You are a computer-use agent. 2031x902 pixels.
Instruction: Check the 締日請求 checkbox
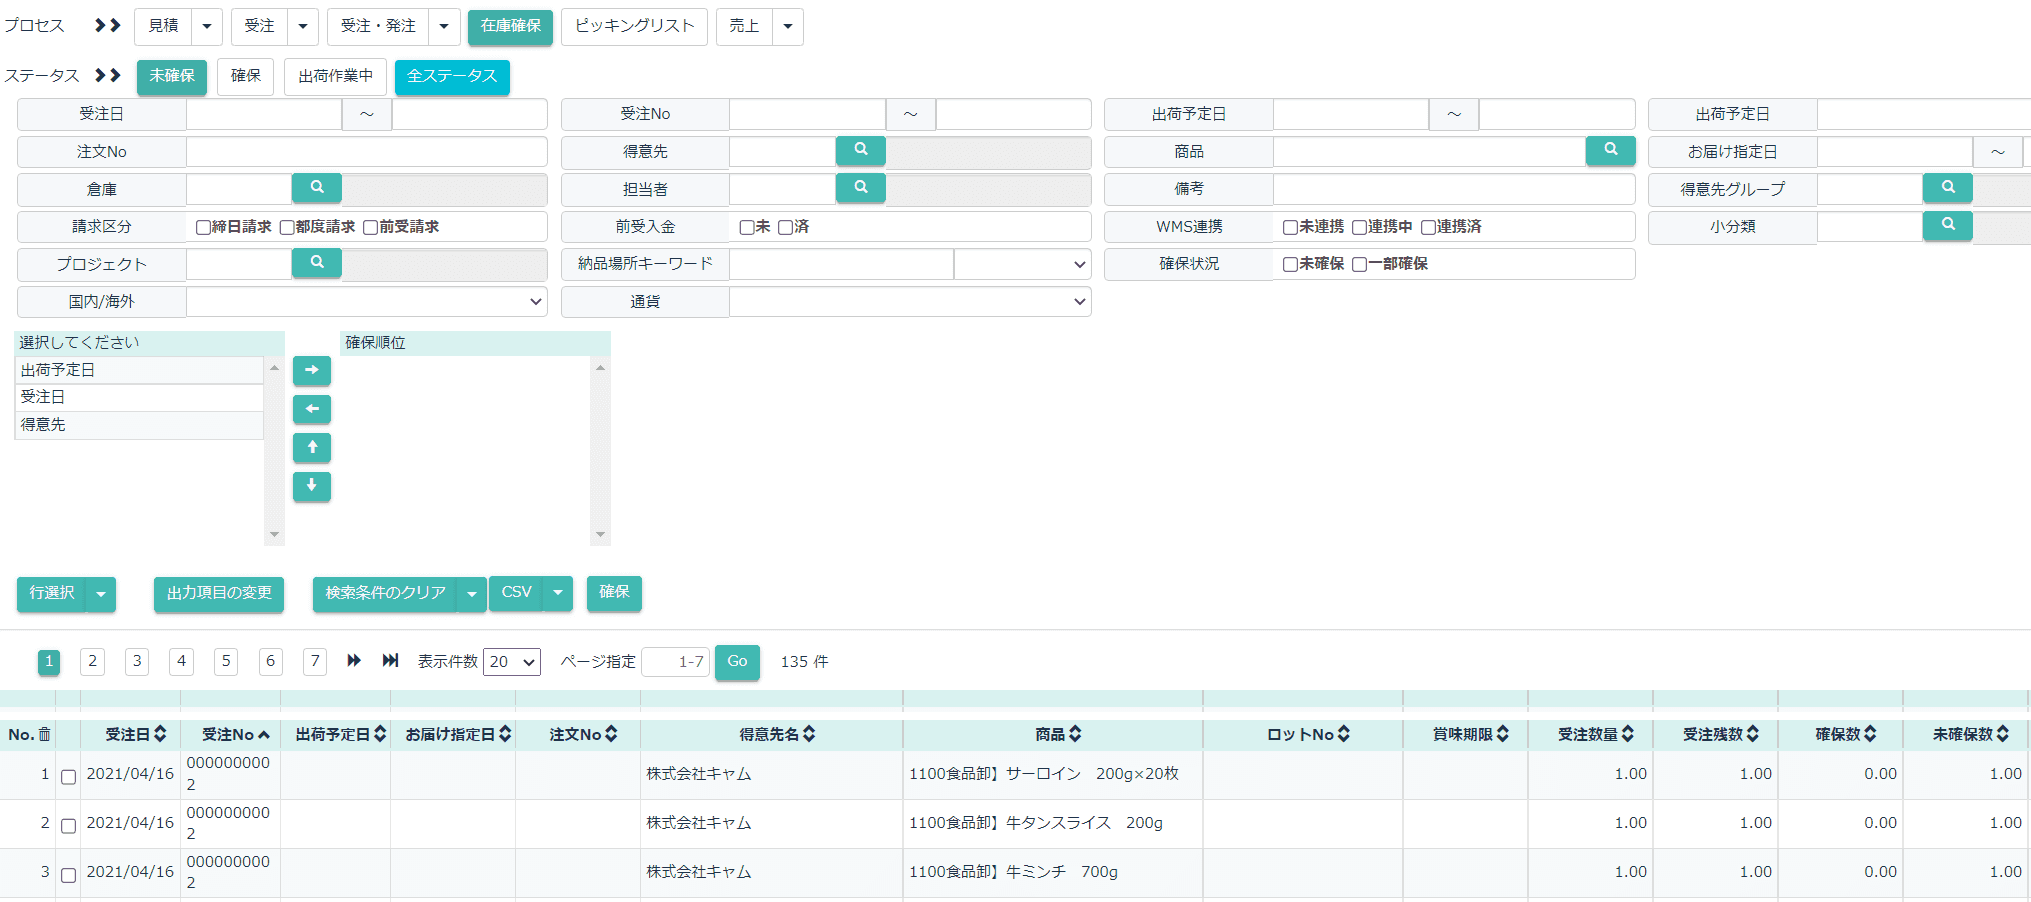tap(203, 228)
